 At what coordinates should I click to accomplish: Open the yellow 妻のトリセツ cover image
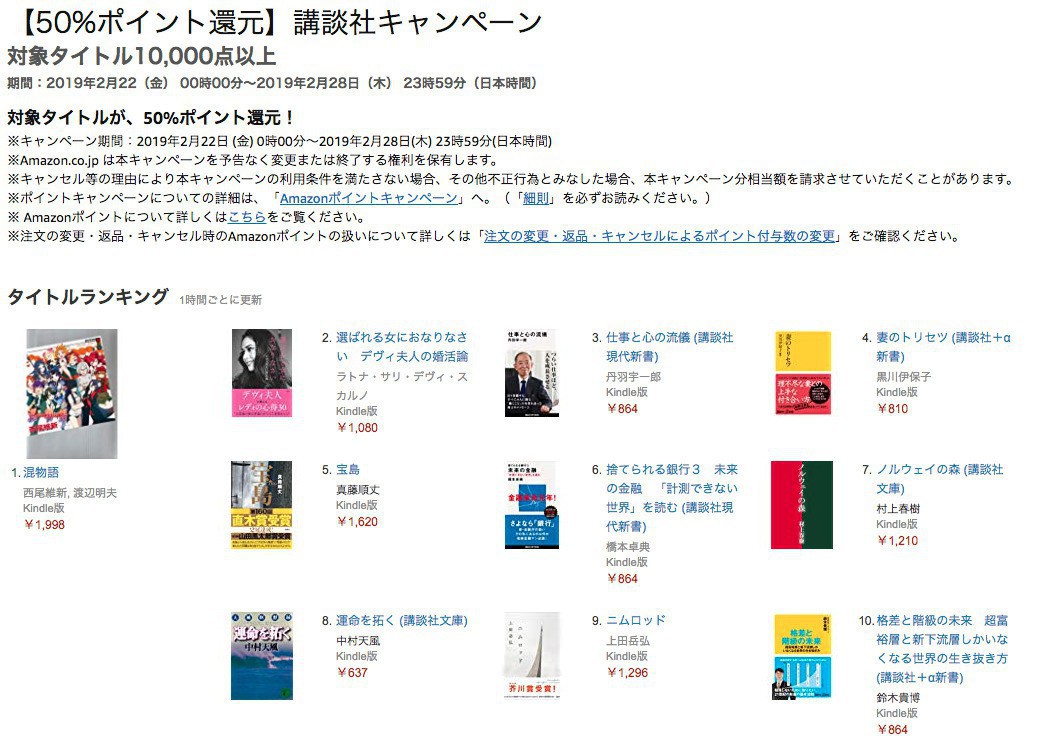point(803,373)
